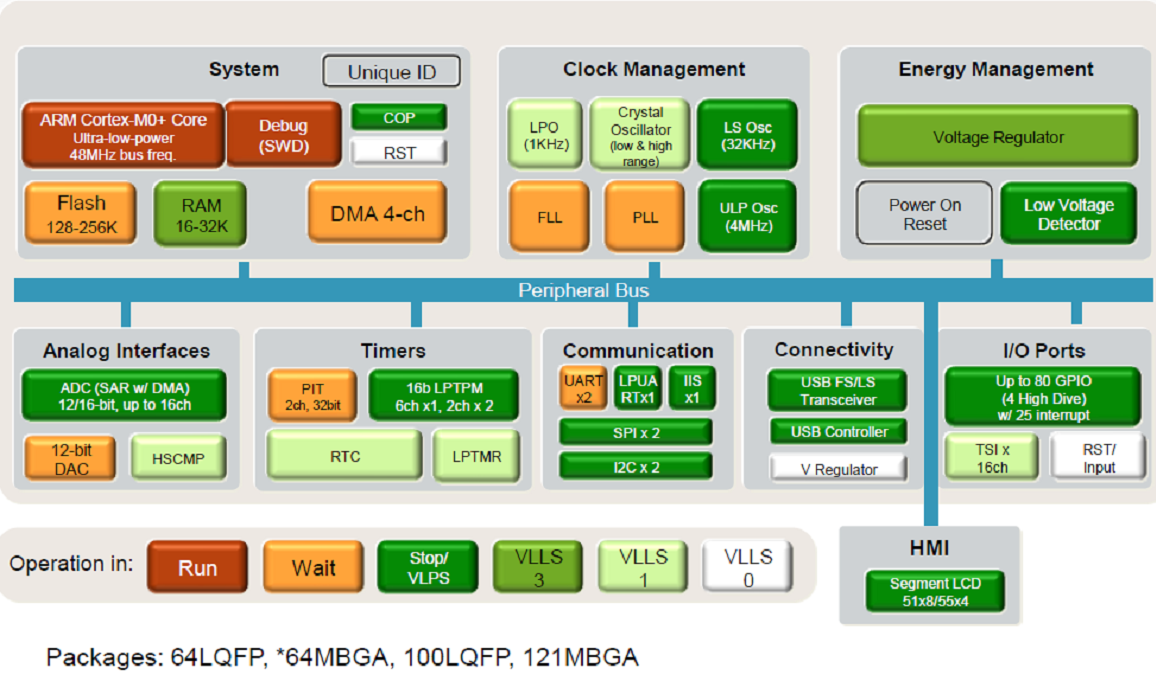Click the Low Voltage Detector block
The width and height of the screenshot is (1156, 674).
1068,214
